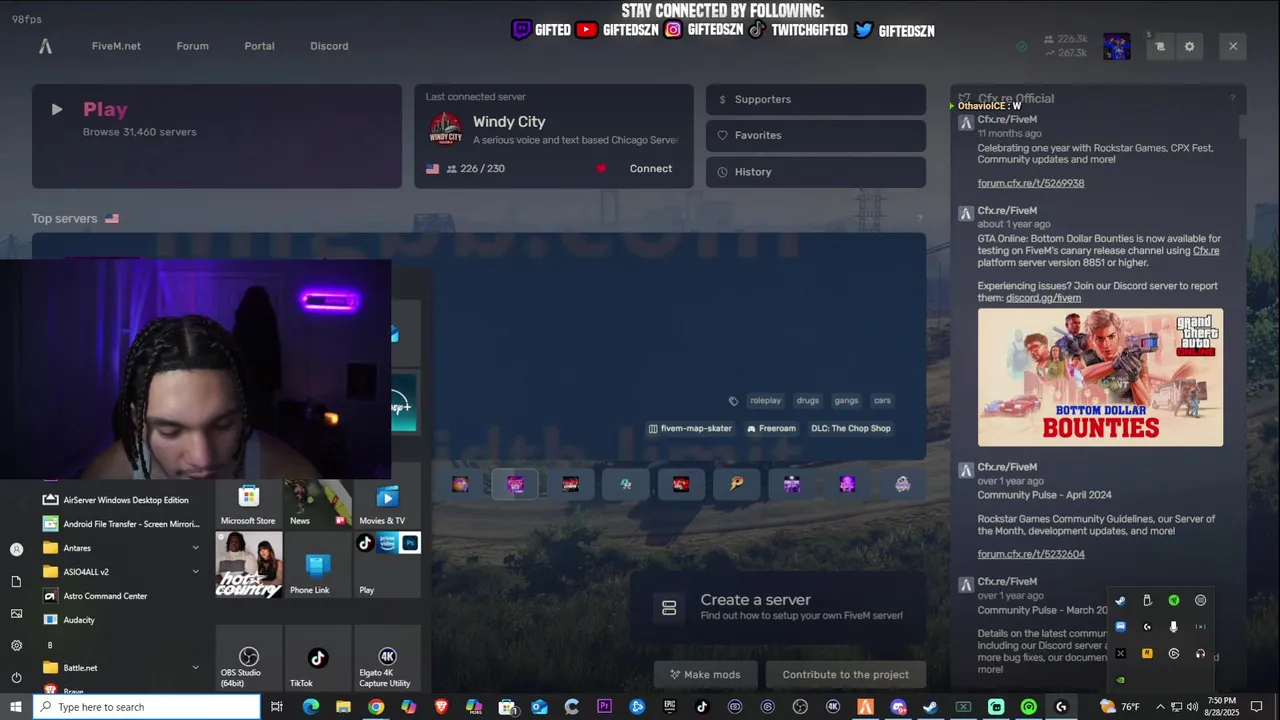Click Contribute to the project button
Screen dimensions: 1280x720
pos(846,675)
